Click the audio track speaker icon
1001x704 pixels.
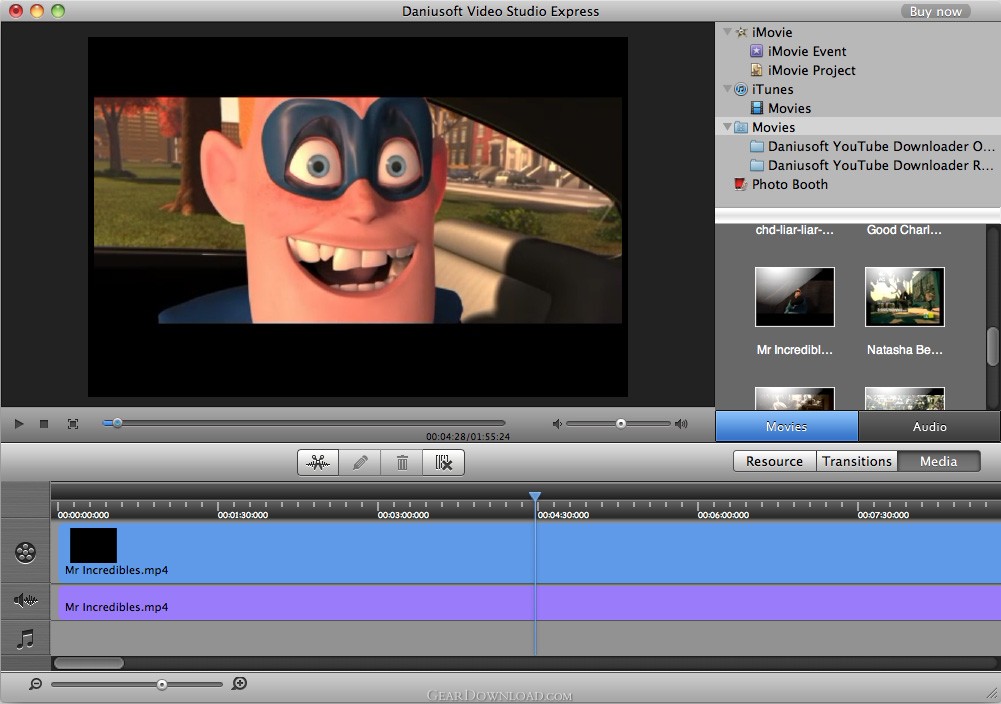(x=26, y=600)
